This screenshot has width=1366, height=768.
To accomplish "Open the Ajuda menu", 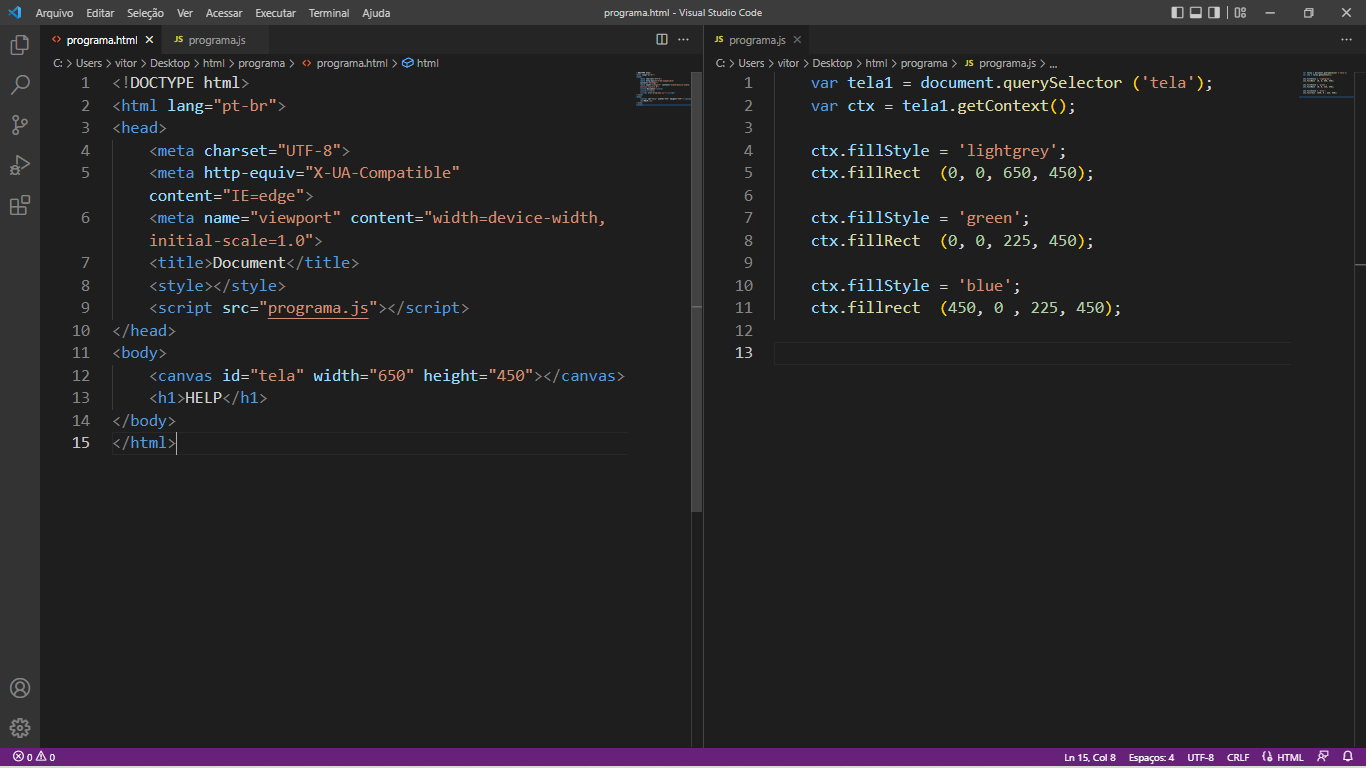I will tap(376, 13).
